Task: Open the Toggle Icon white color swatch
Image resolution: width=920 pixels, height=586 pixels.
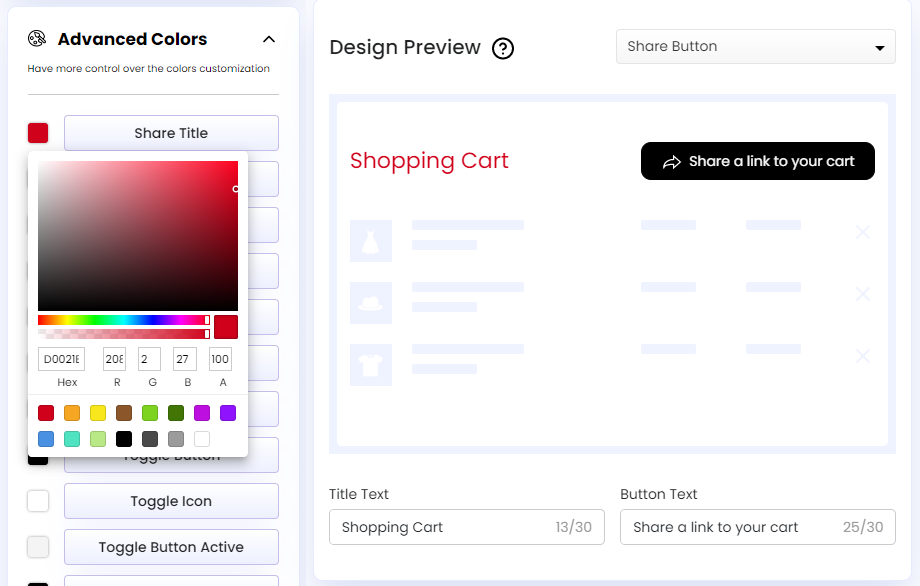Action: coord(38,501)
